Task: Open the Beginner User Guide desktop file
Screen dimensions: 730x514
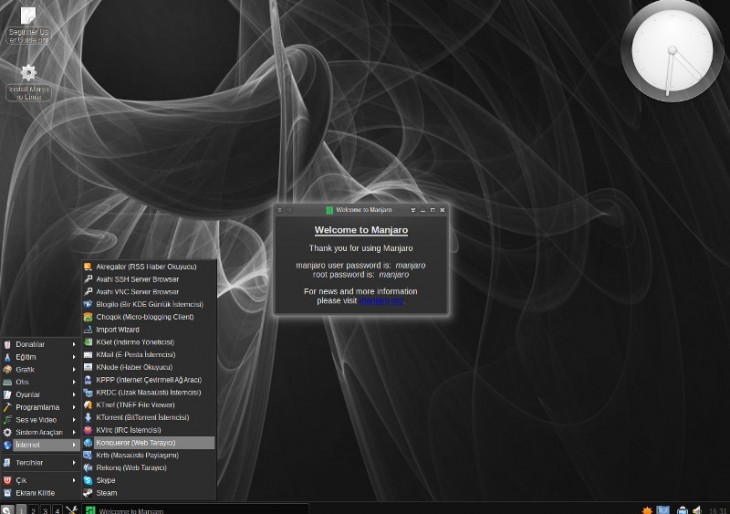Action: (x=28, y=26)
